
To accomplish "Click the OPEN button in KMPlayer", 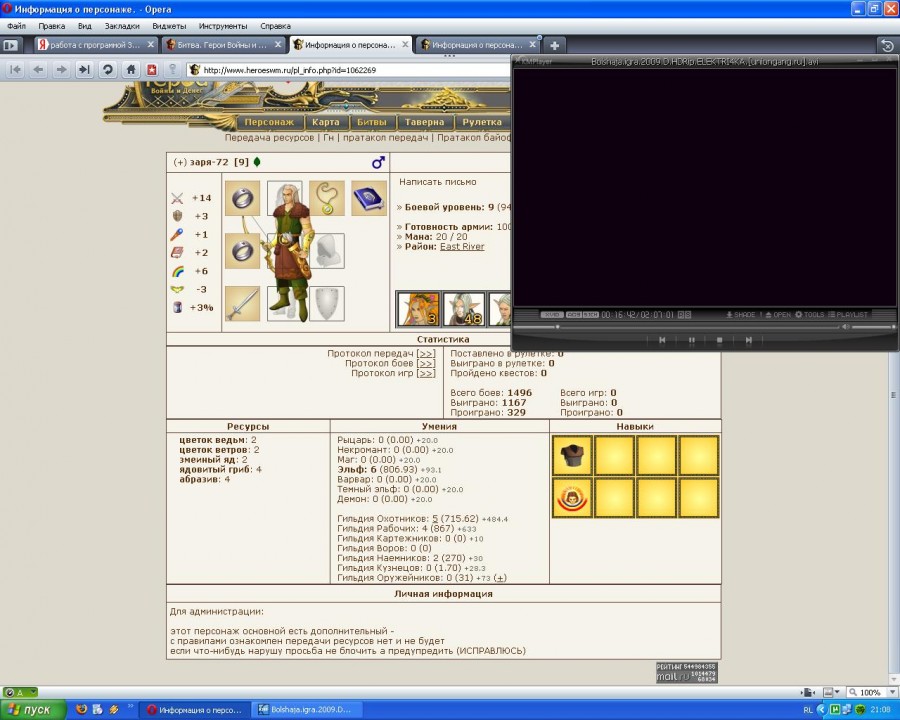I will pos(778,315).
